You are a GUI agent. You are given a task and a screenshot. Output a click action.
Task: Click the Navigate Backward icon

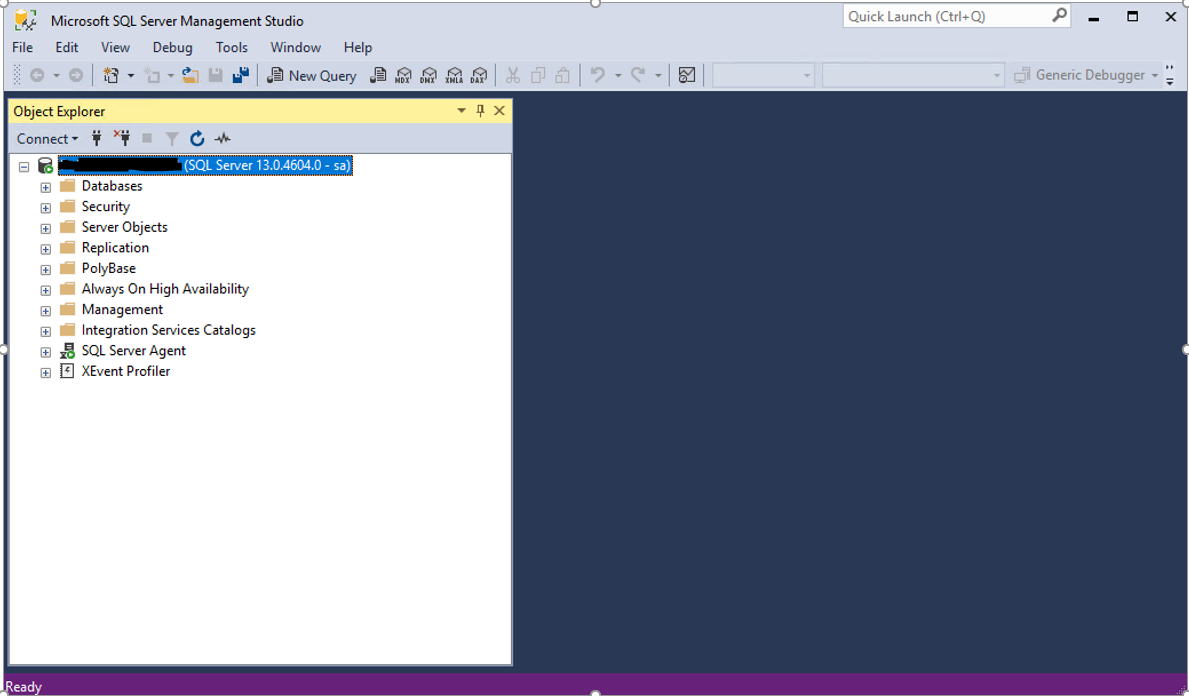click(37, 75)
